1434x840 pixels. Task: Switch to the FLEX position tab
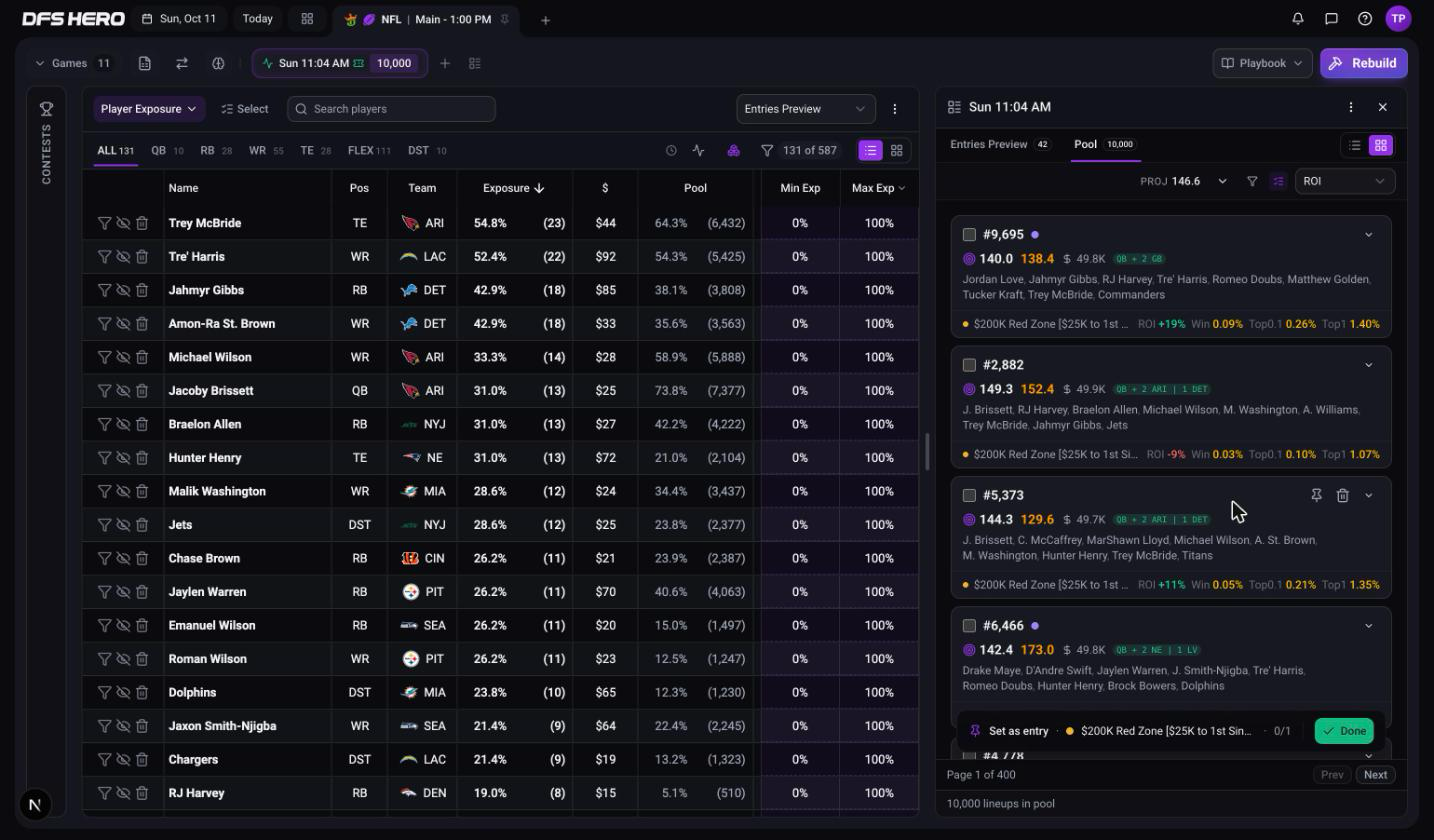click(x=369, y=151)
